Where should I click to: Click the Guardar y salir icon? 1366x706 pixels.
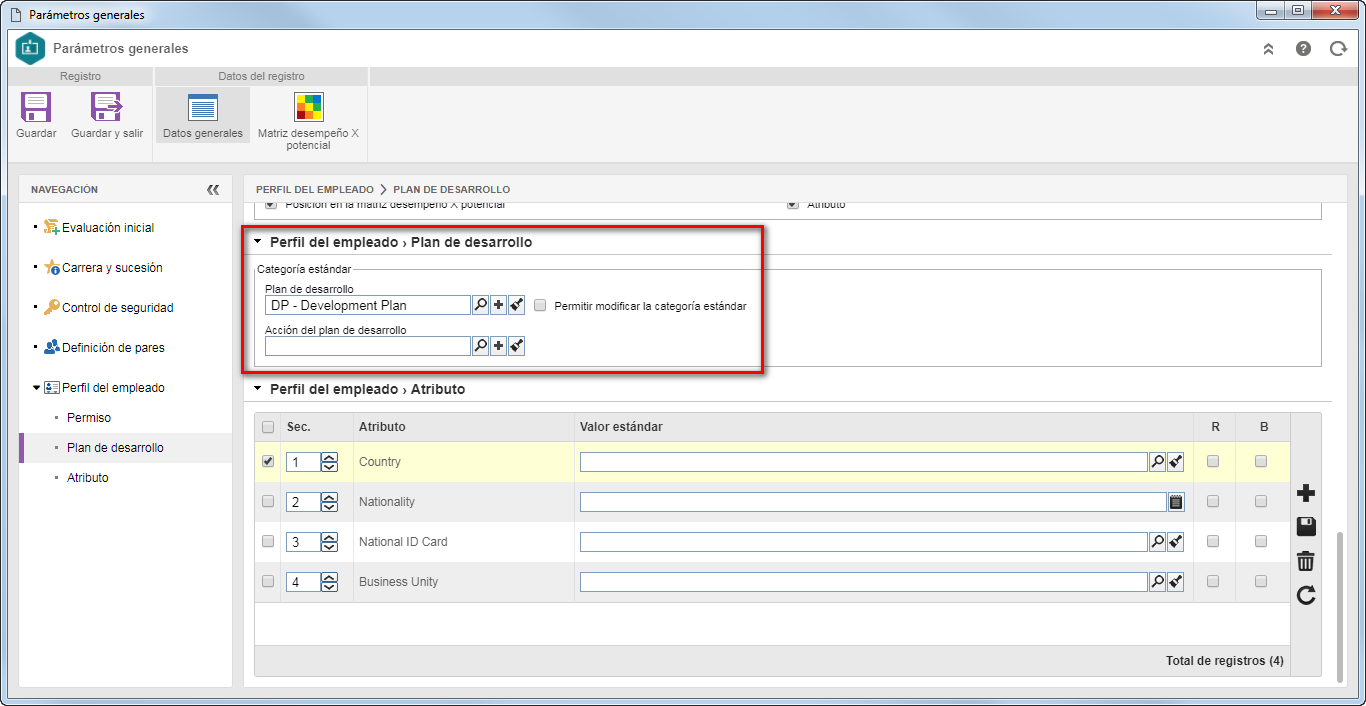tap(106, 107)
